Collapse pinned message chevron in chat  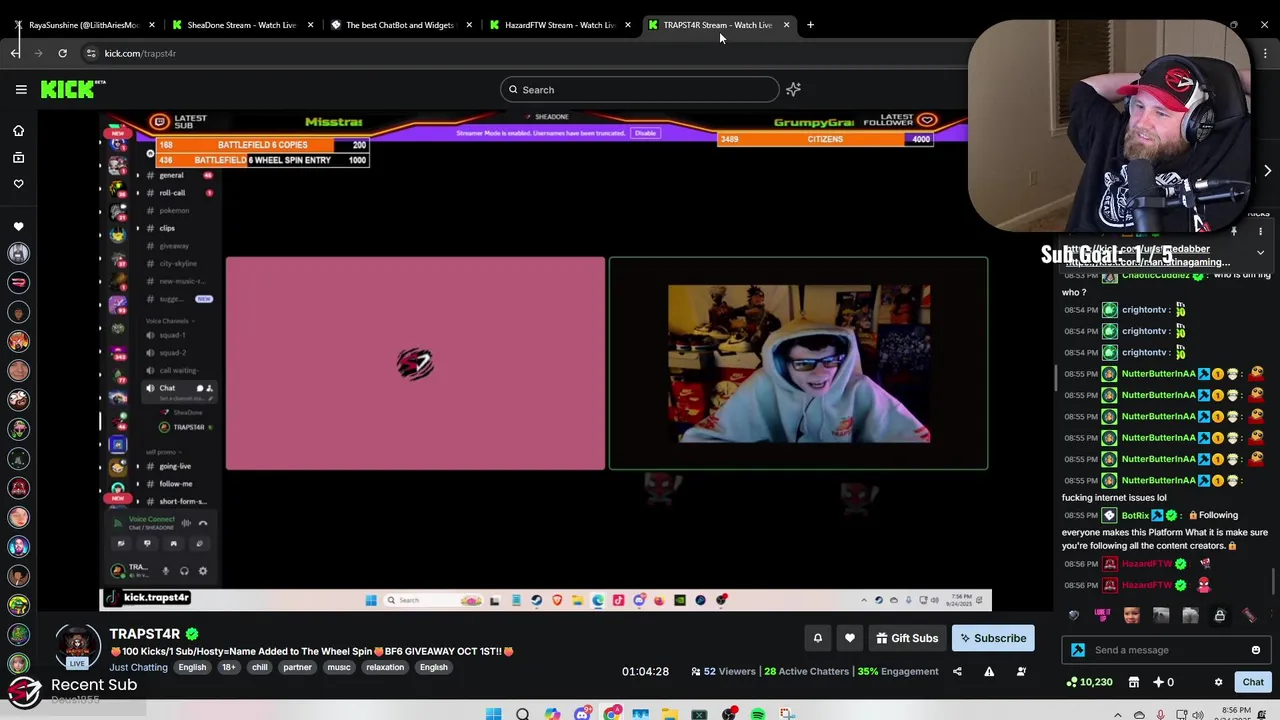pos(1261,253)
